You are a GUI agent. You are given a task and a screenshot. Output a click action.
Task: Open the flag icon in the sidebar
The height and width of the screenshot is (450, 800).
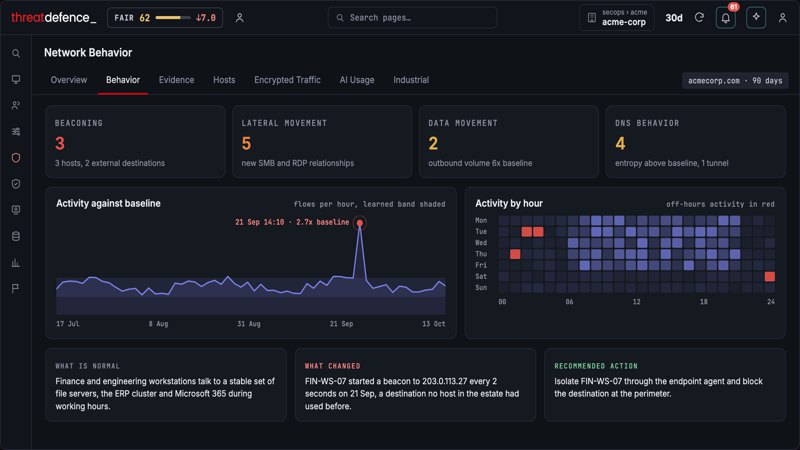(x=16, y=289)
